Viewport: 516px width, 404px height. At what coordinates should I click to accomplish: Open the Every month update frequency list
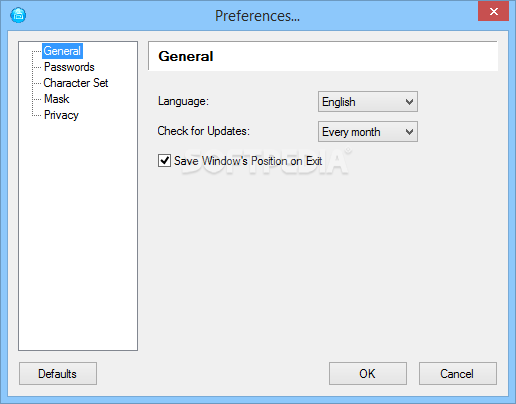tap(368, 132)
